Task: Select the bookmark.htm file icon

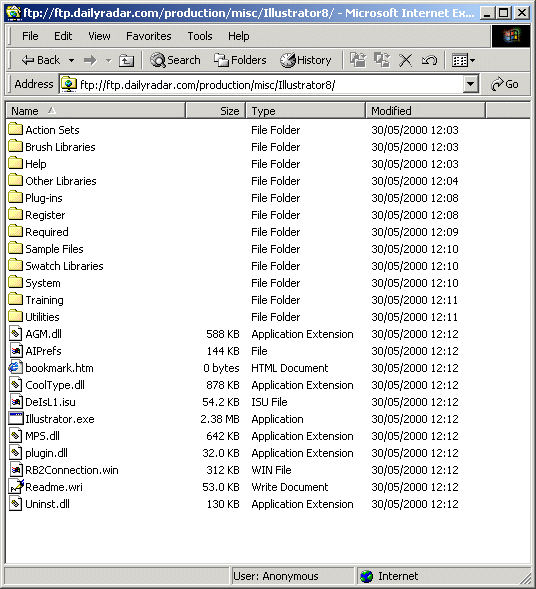Action: [15, 368]
